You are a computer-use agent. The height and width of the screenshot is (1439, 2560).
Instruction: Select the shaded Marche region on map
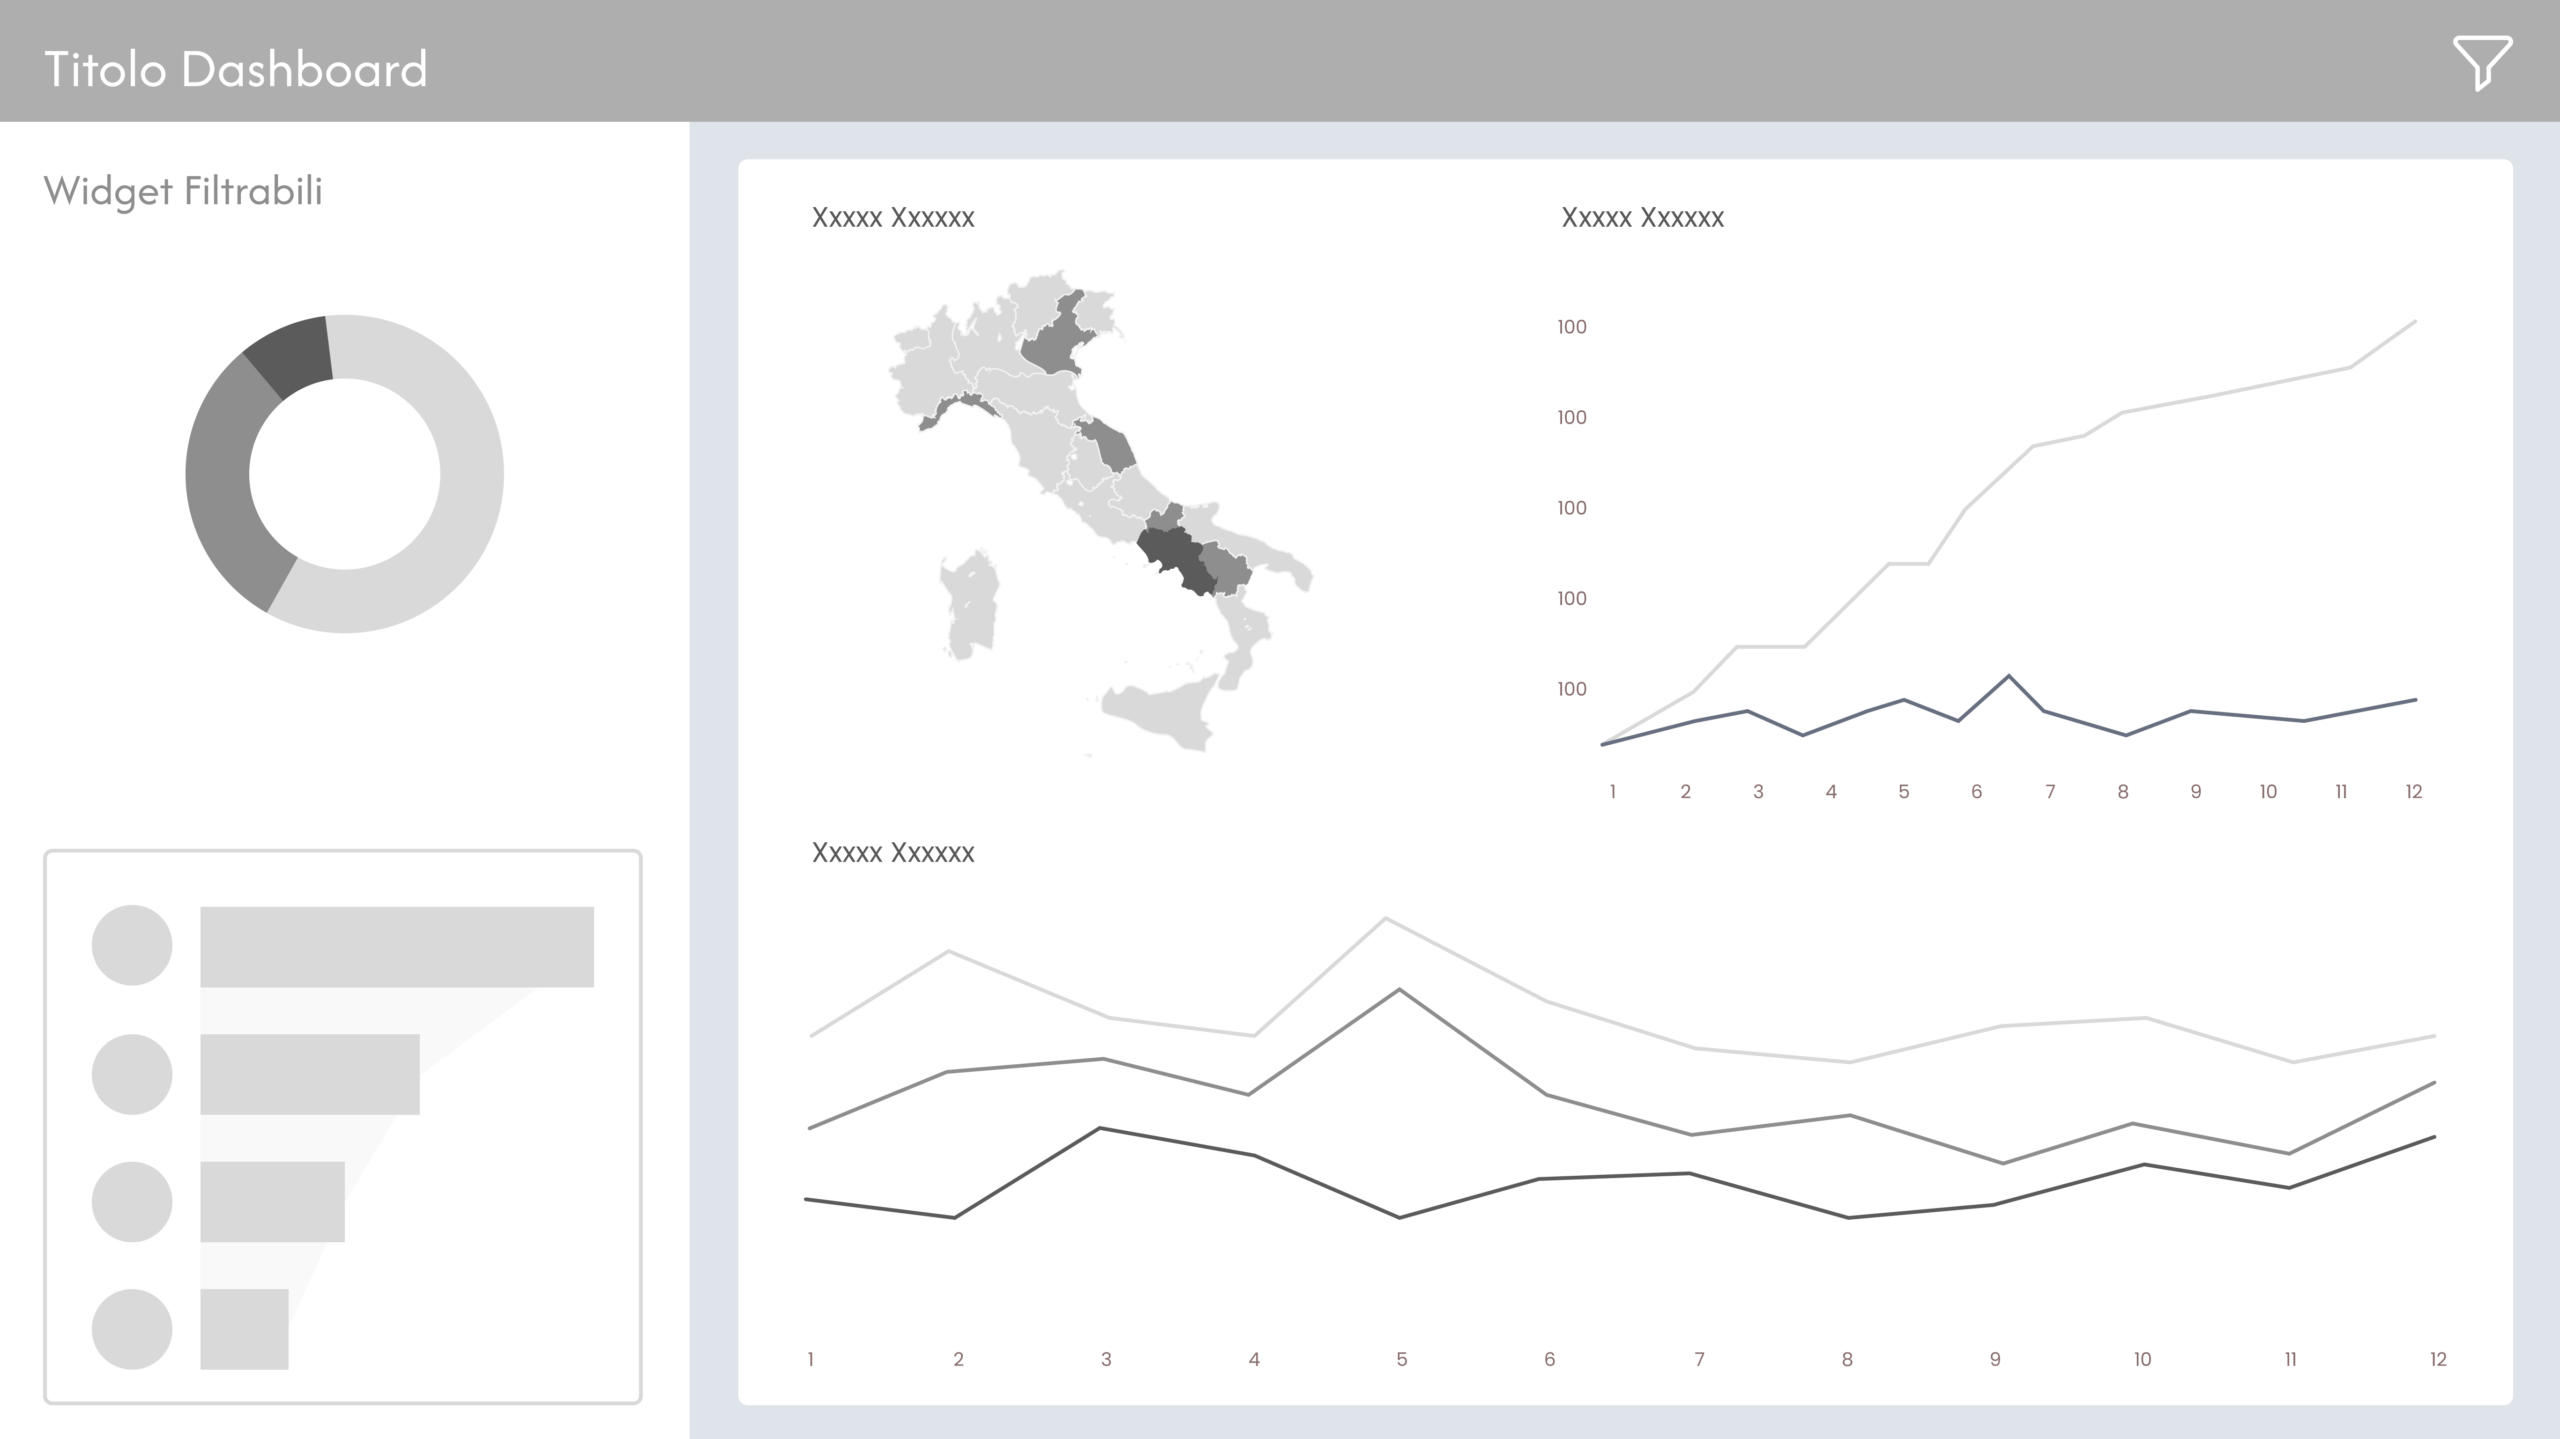(x=1110, y=445)
